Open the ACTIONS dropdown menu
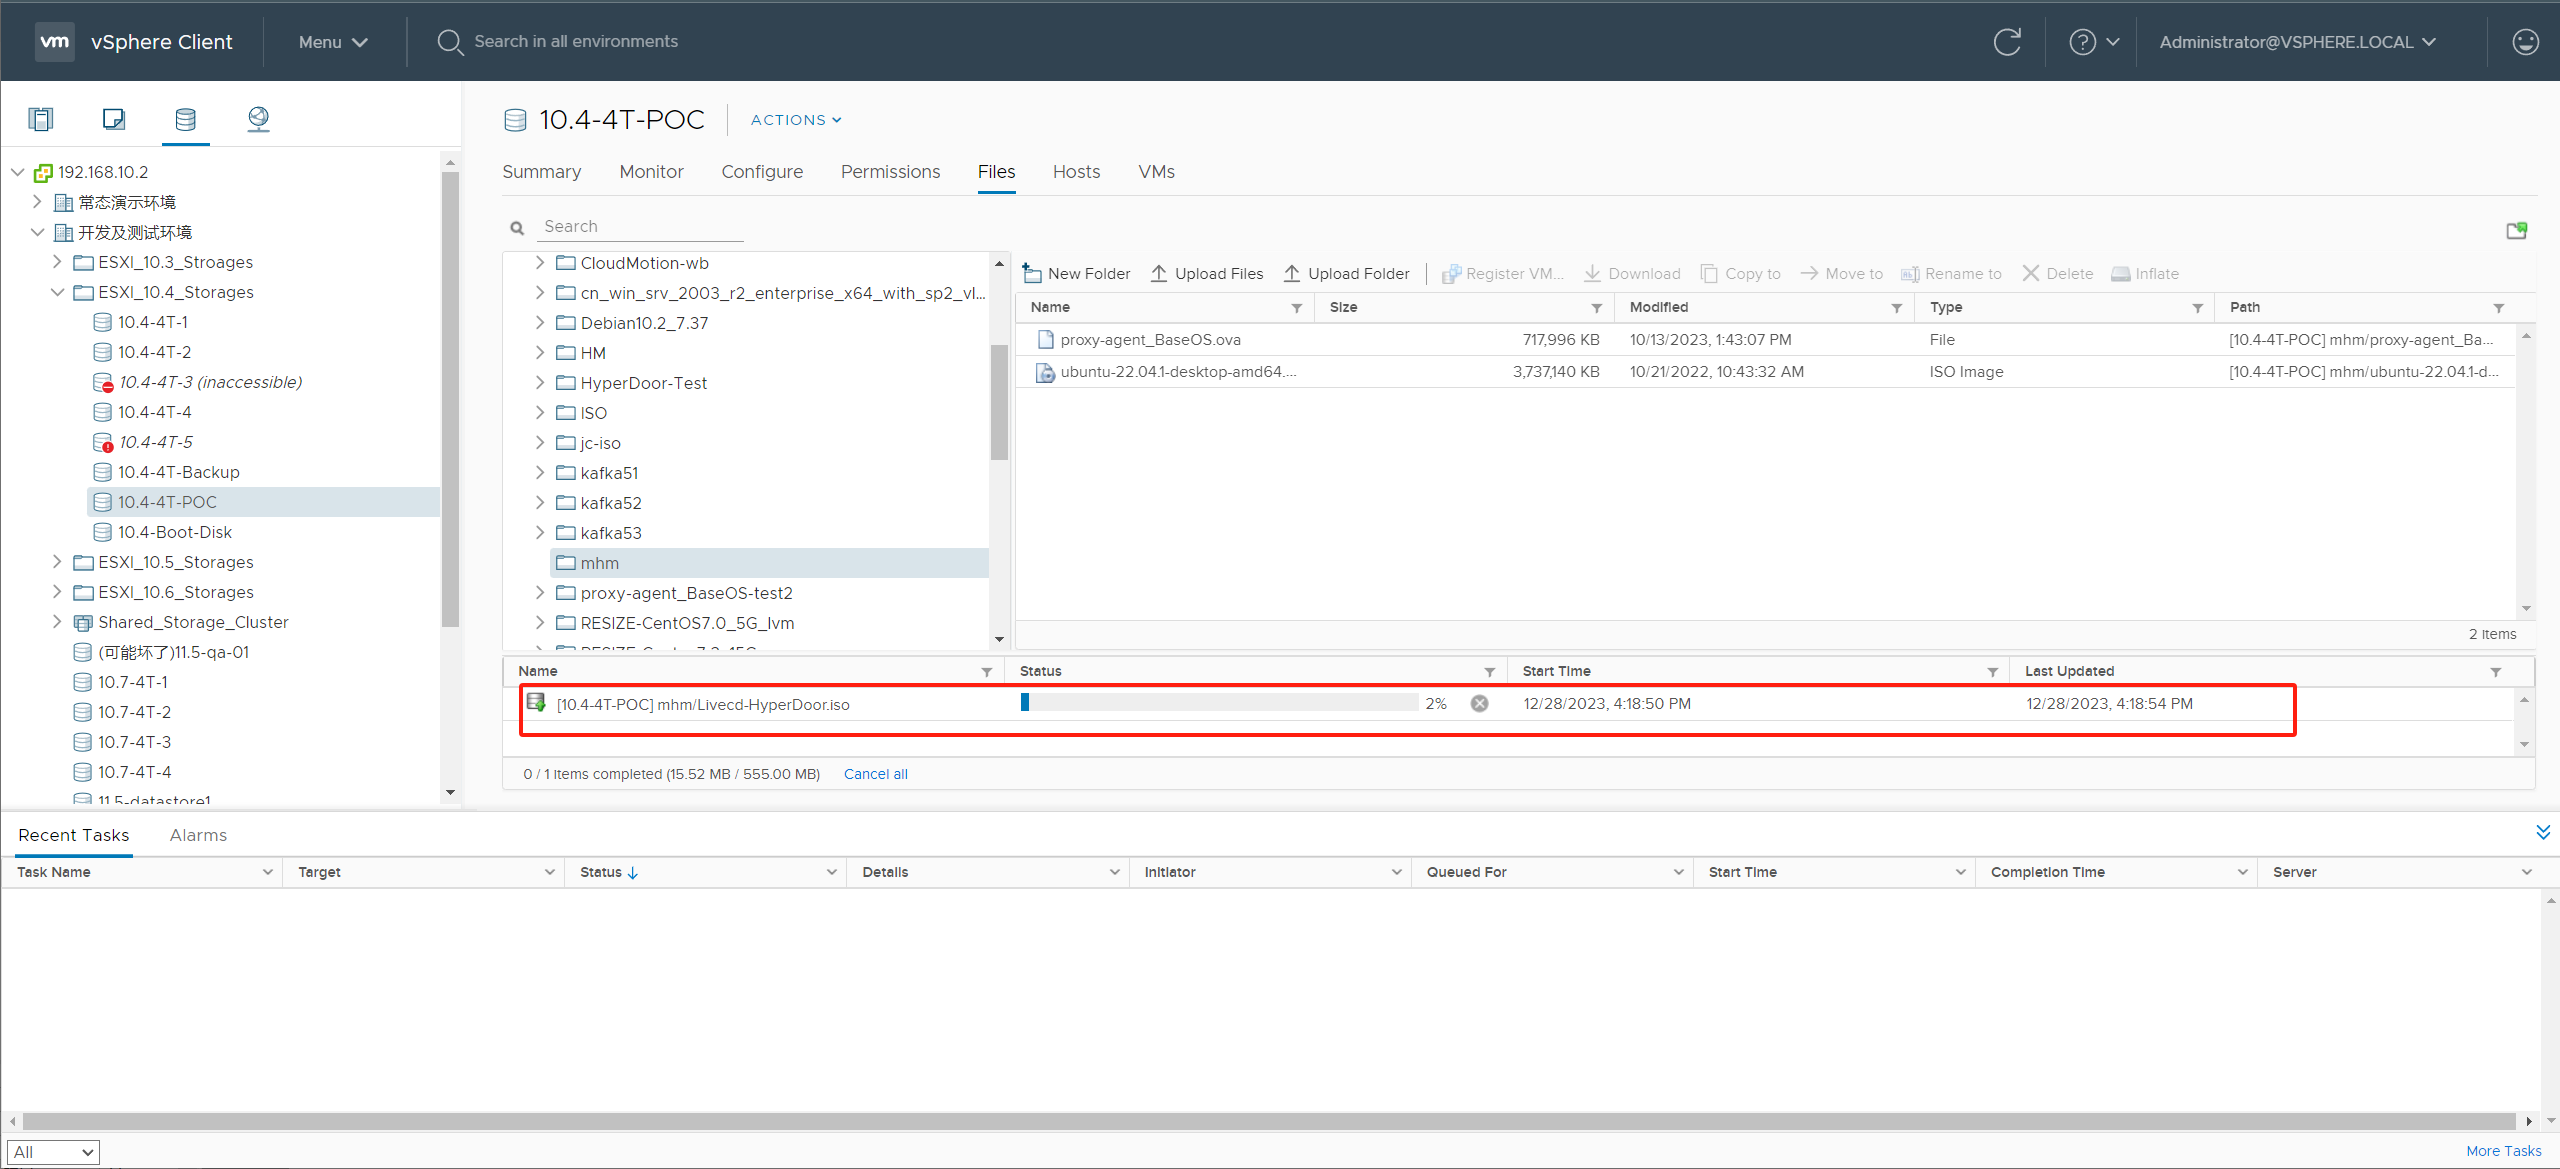The height and width of the screenshot is (1169, 2560). point(797,119)
